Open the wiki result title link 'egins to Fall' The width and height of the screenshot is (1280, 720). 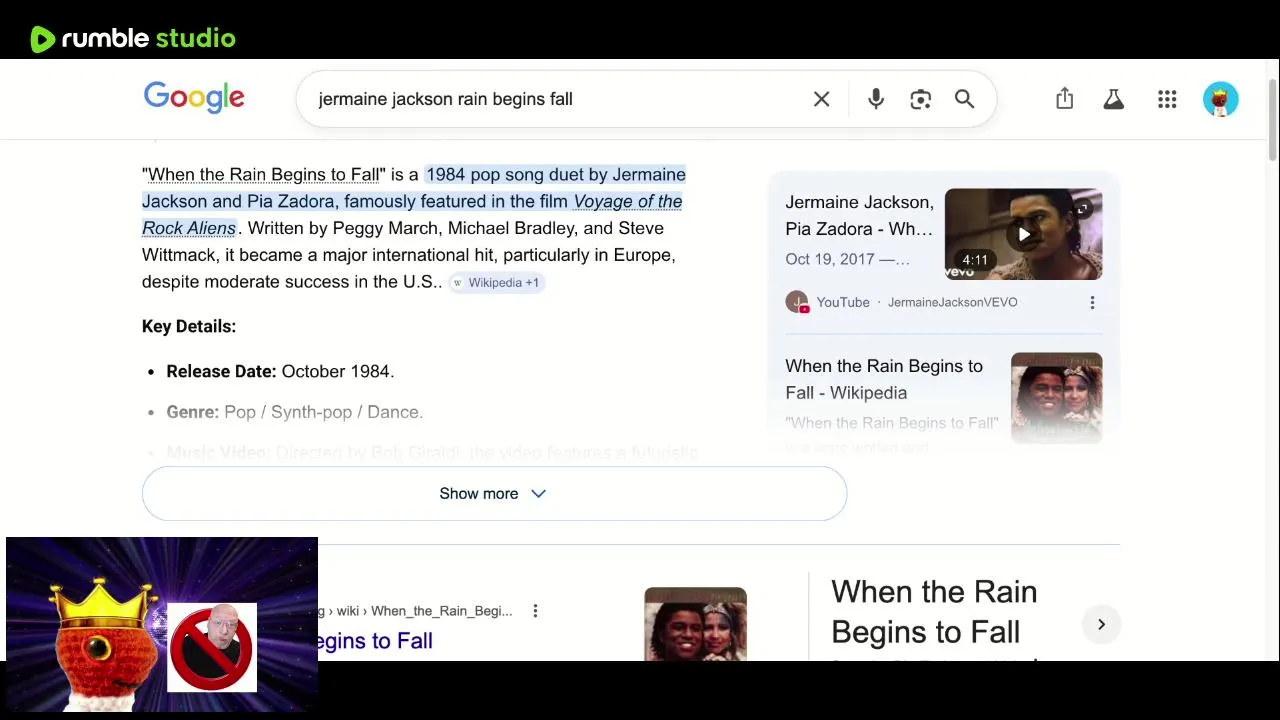pos(375,641)
